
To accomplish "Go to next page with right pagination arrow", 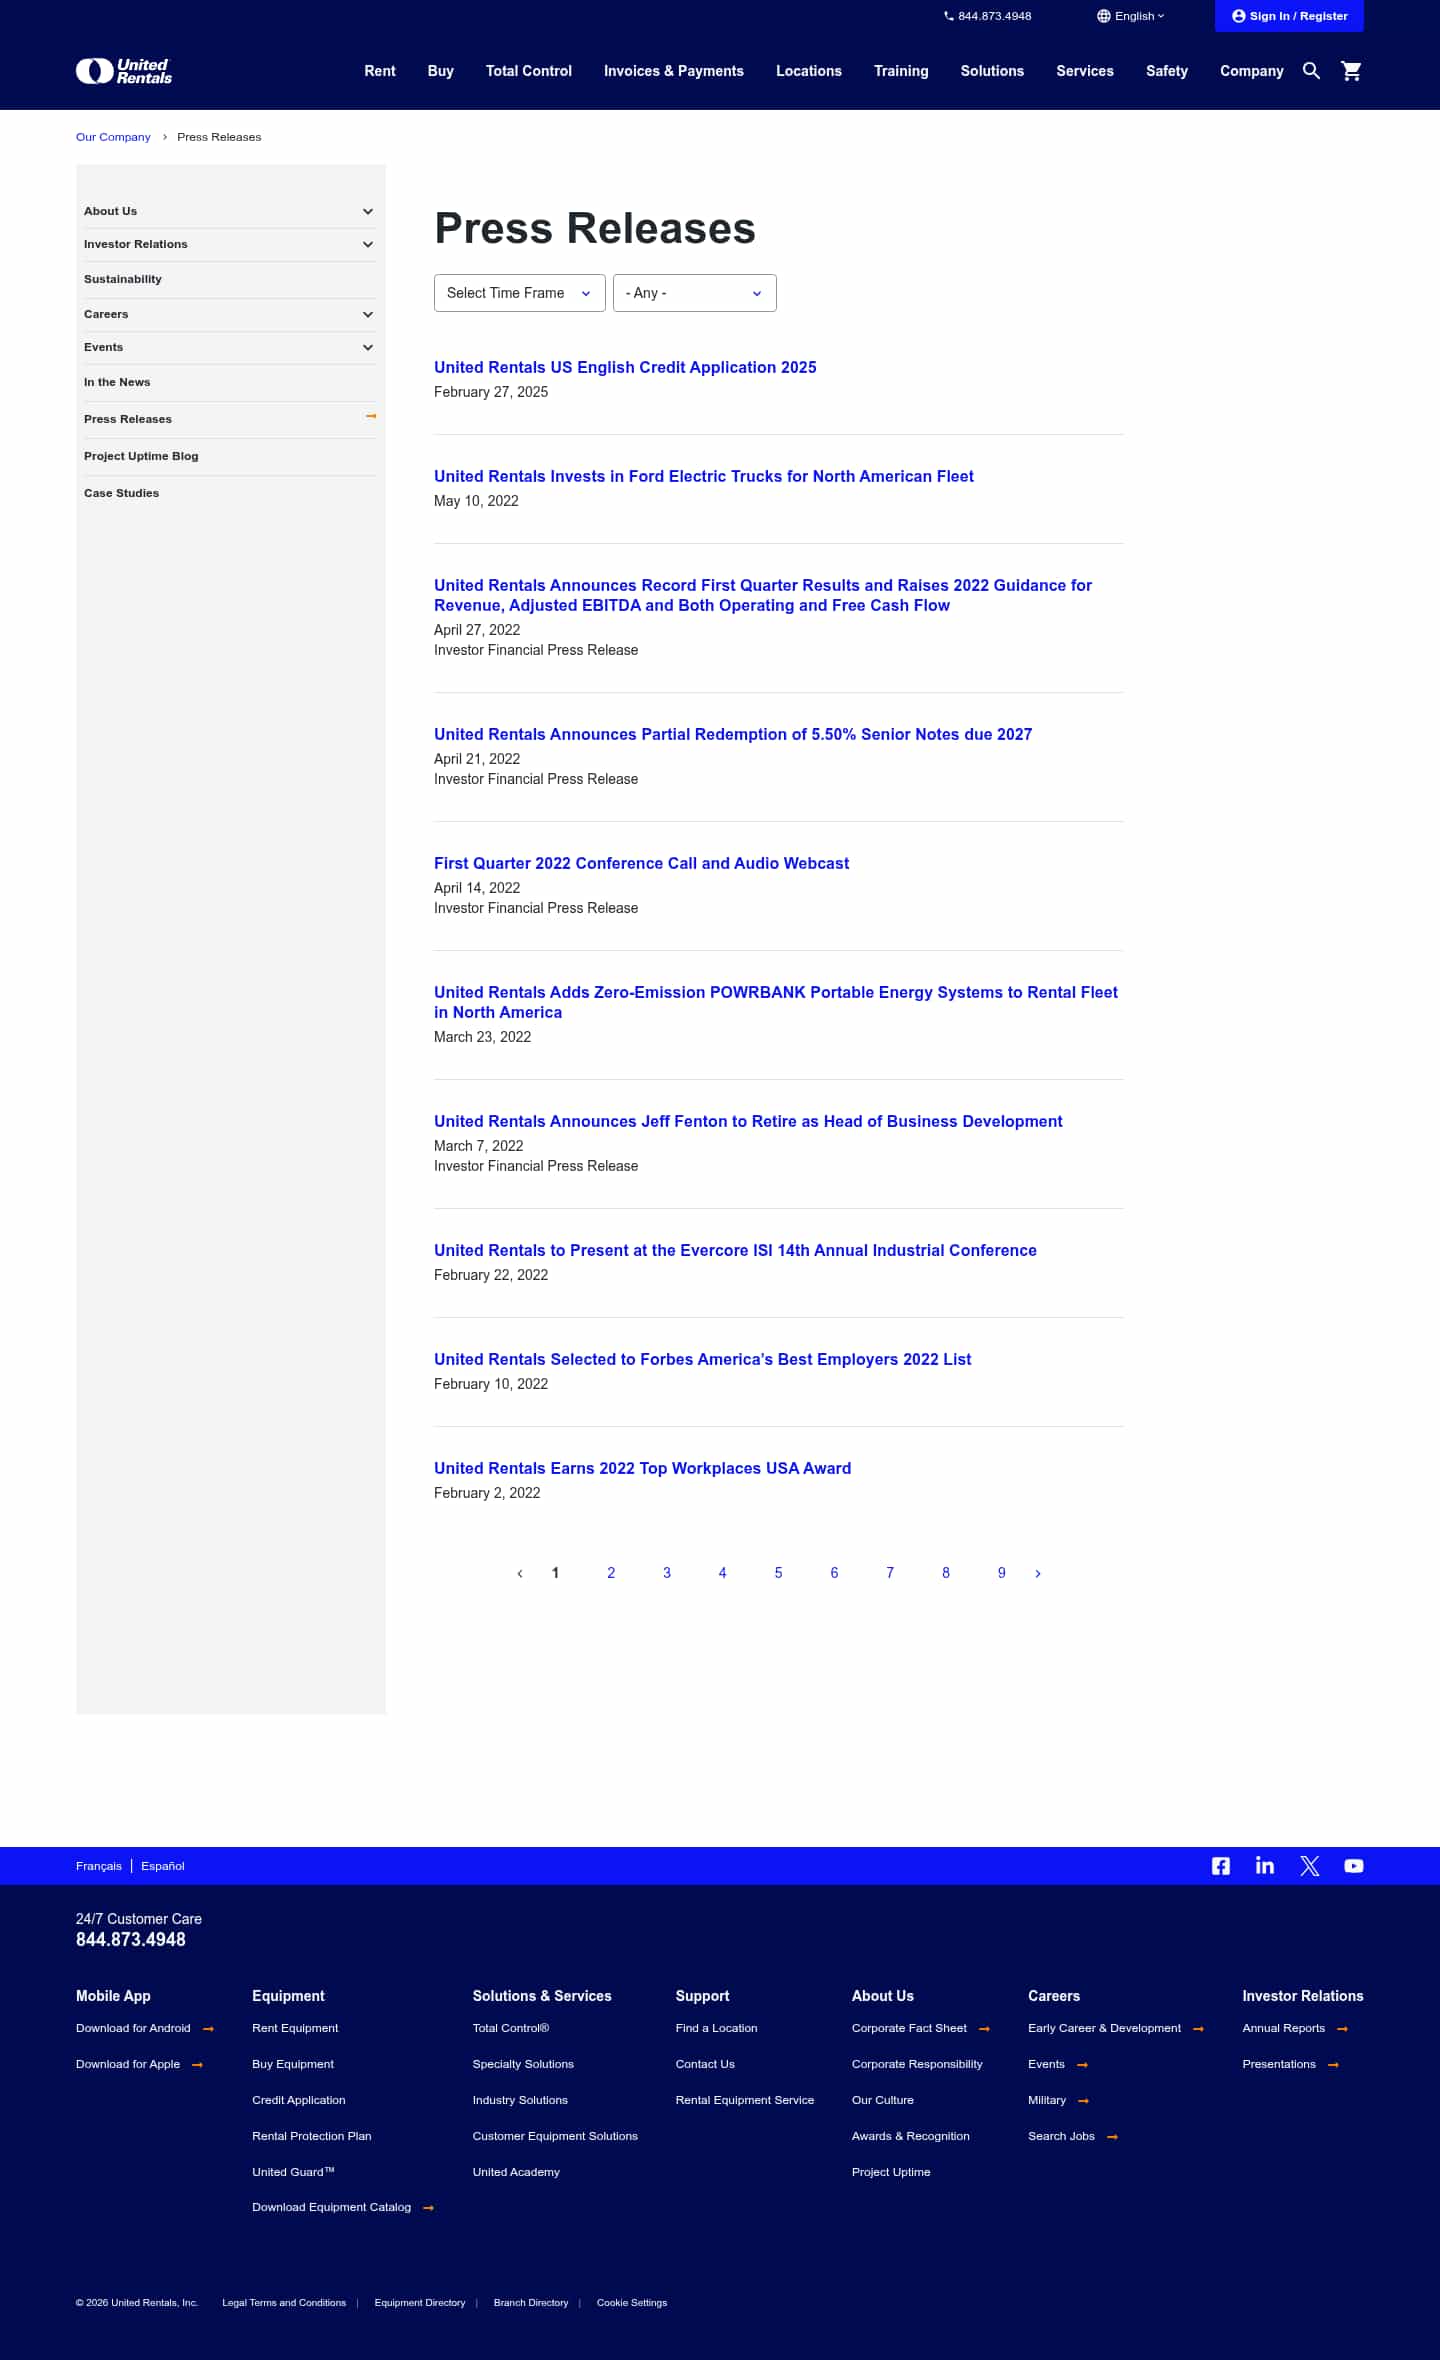I will (x=1038, y=1573).
